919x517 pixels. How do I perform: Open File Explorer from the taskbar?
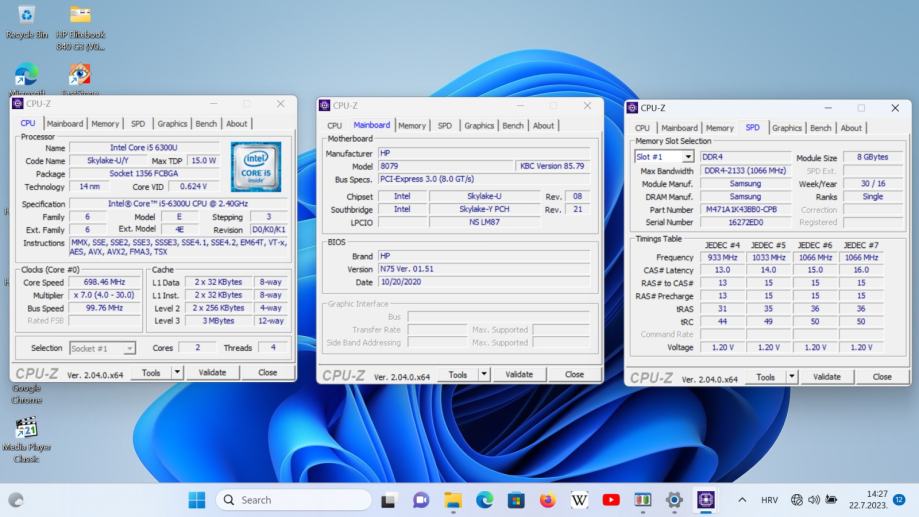click(x=453, y=500)
